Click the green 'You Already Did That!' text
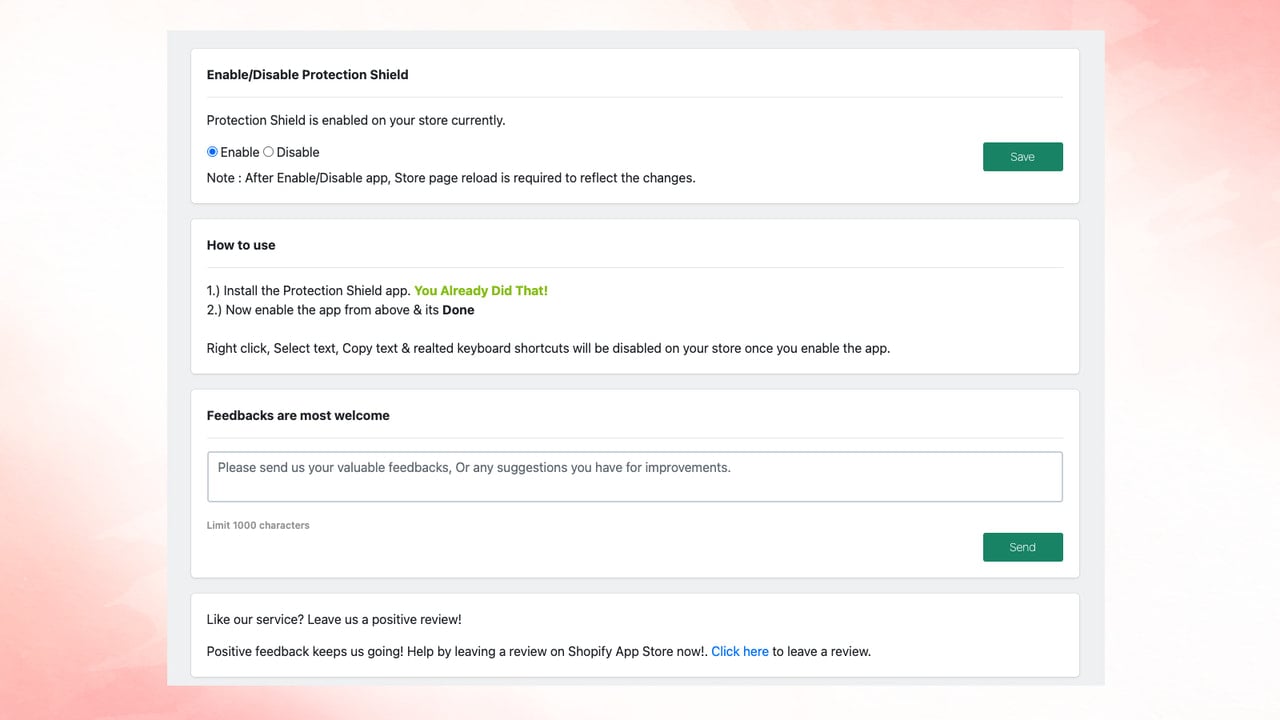Viewport: 1280px width, 720px height. pos(481,291)
